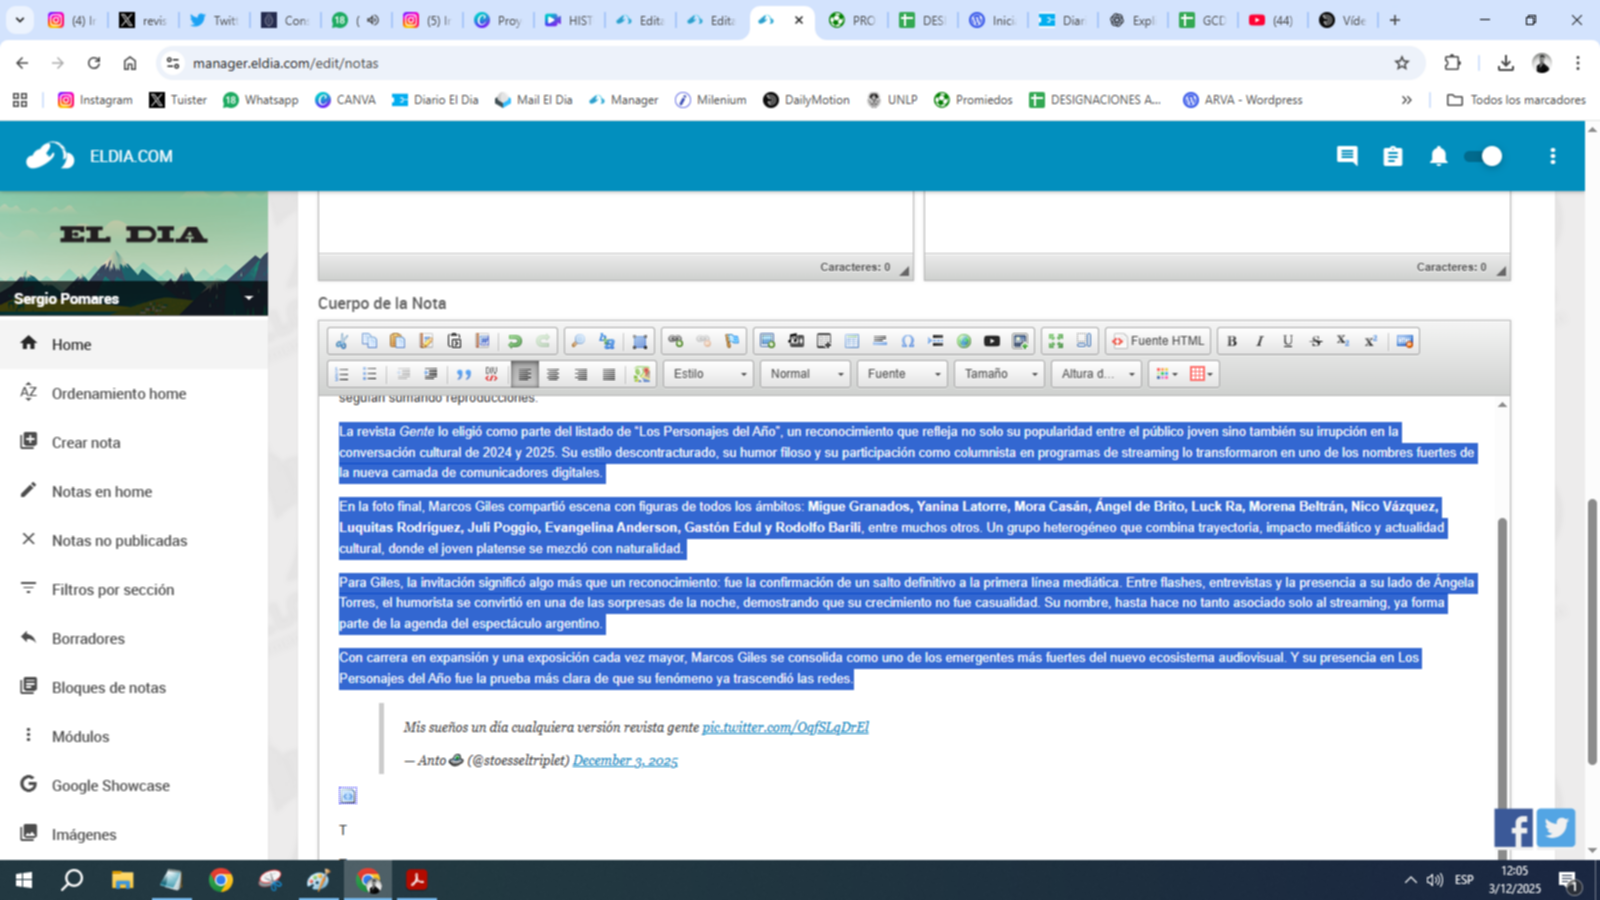Click the Fuente HTML button

pyautogui.click(x=1158, y=341)
